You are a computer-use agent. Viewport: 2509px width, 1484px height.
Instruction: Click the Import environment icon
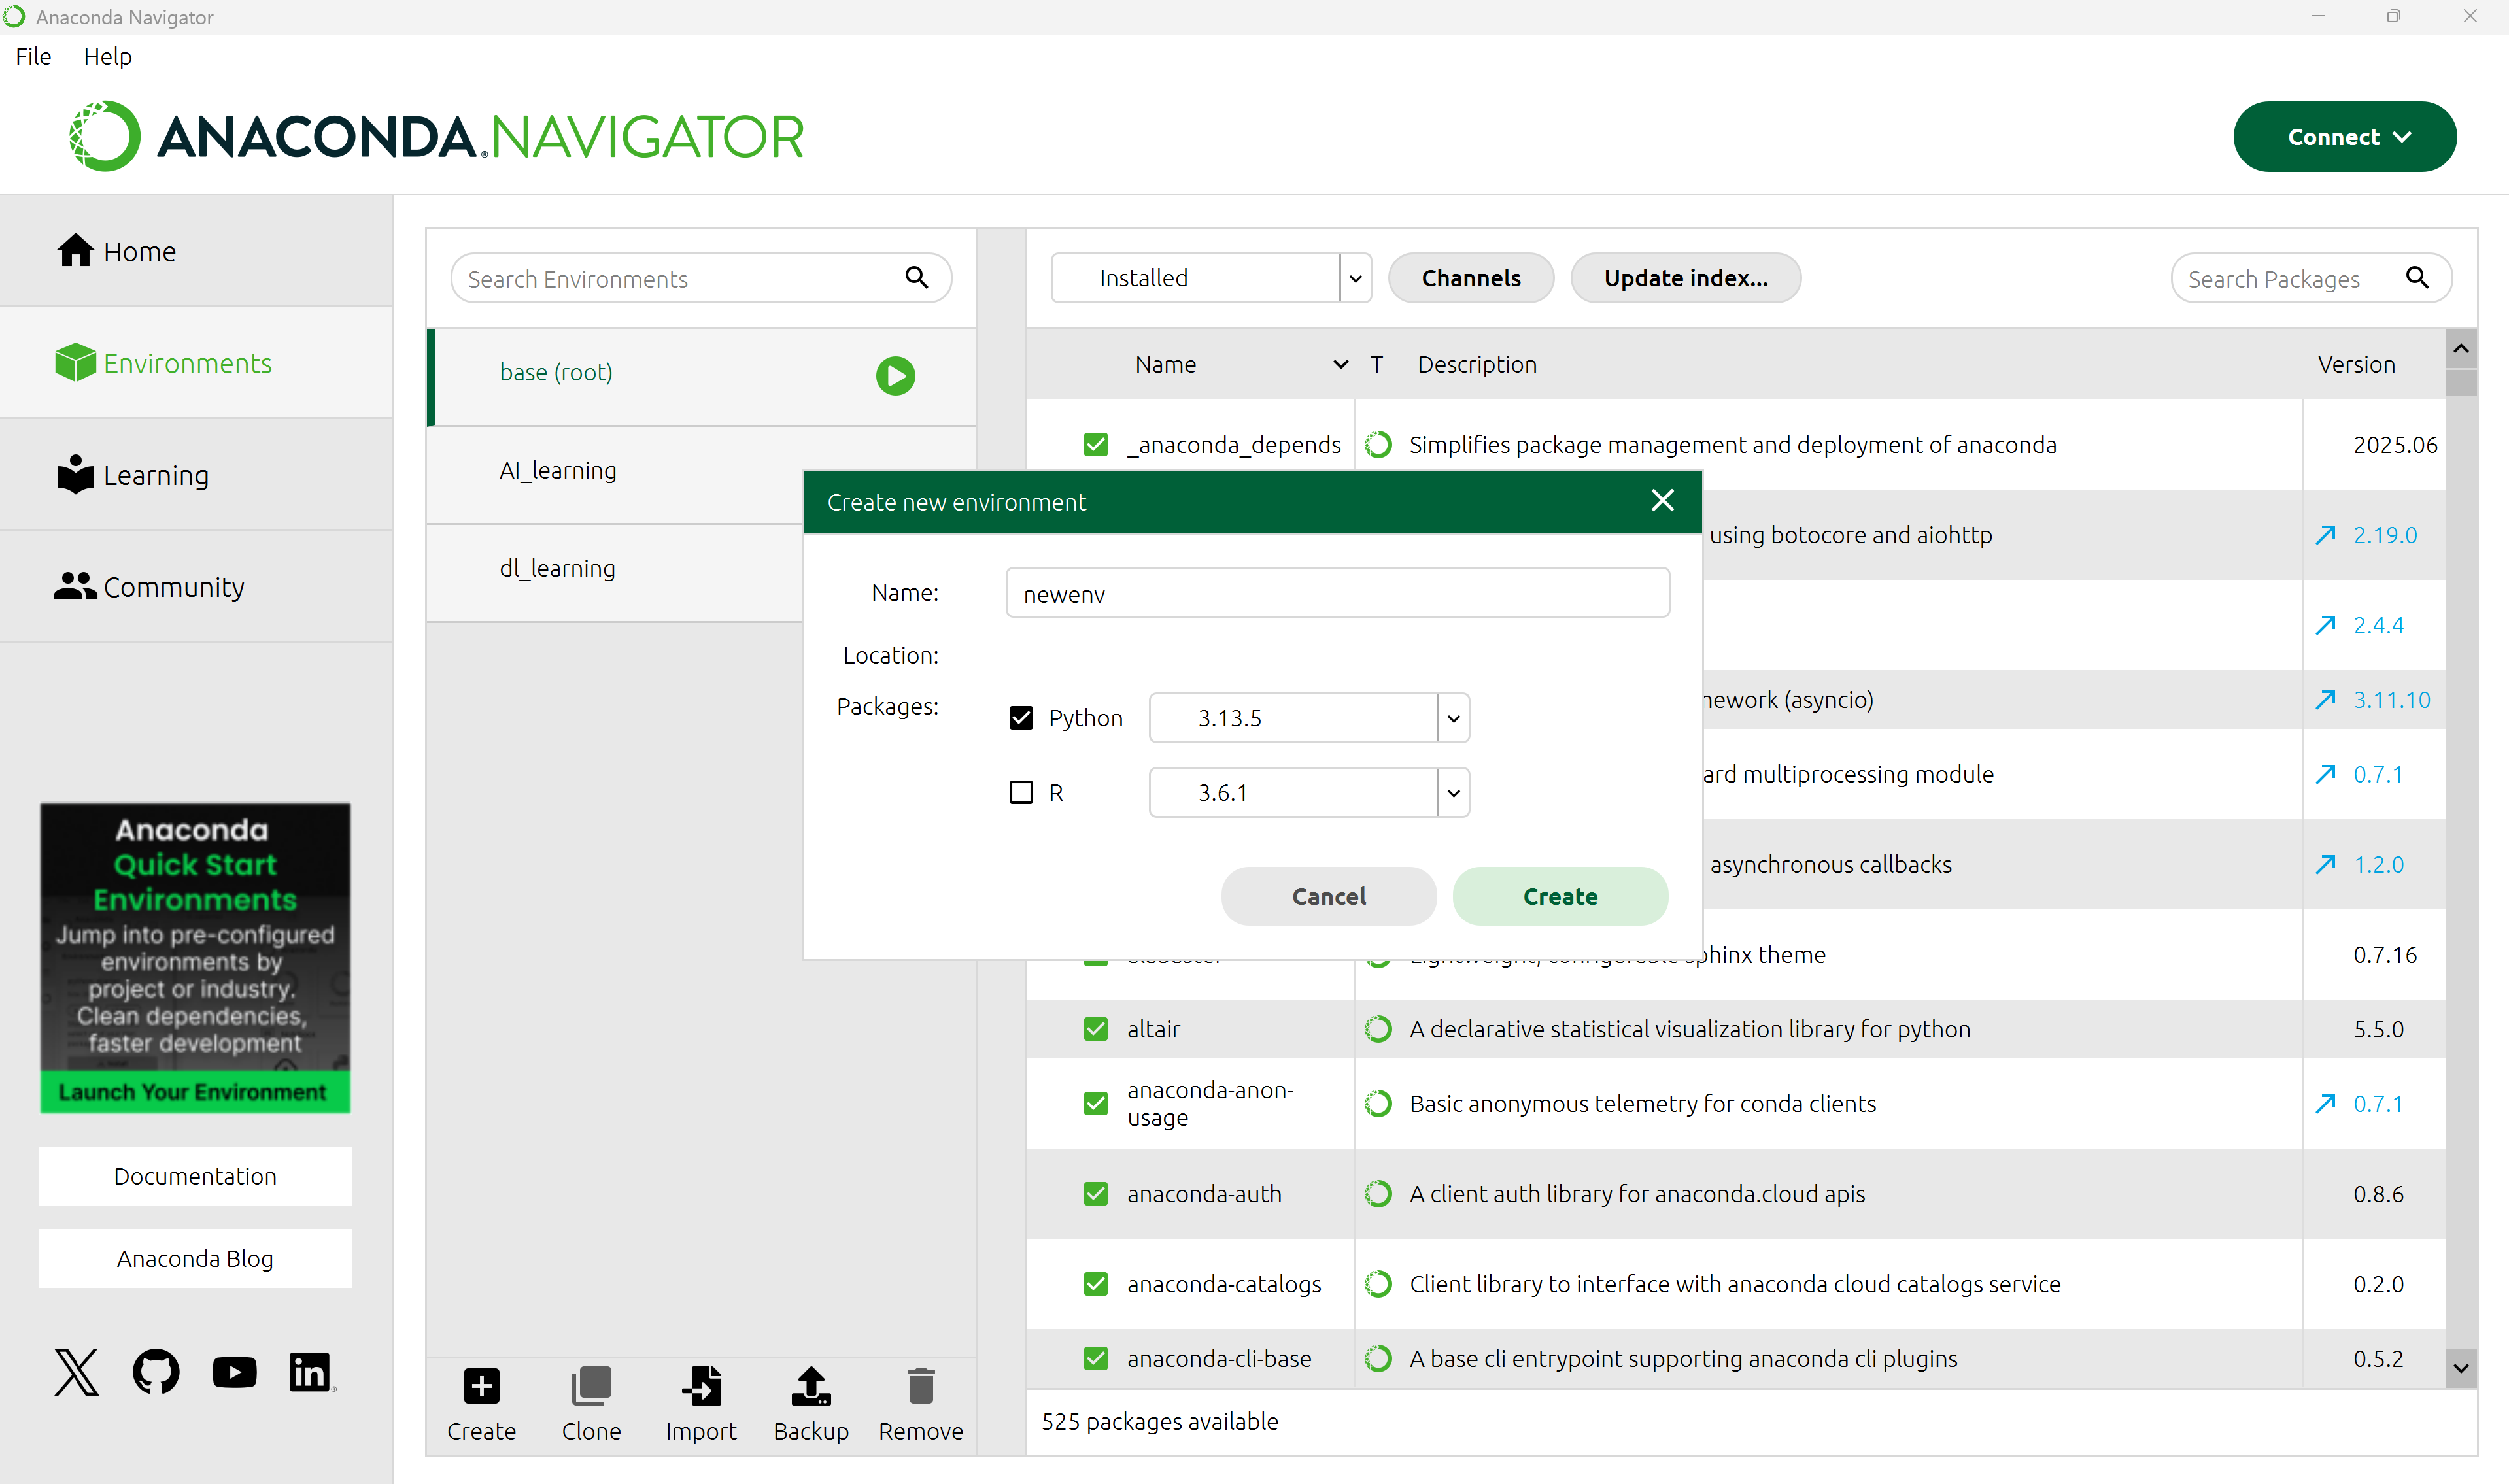701,1387
